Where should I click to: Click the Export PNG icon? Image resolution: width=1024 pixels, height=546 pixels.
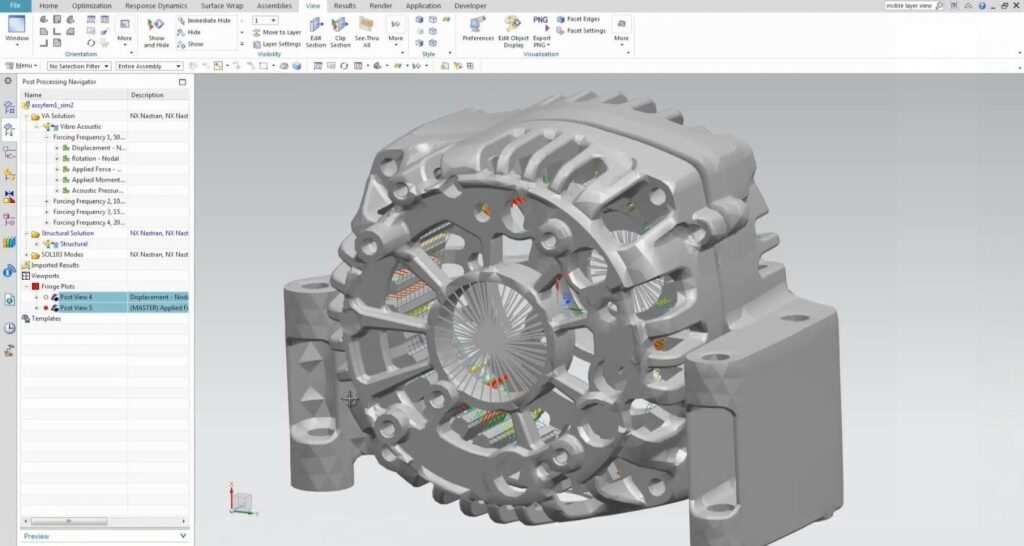point(541,31)
